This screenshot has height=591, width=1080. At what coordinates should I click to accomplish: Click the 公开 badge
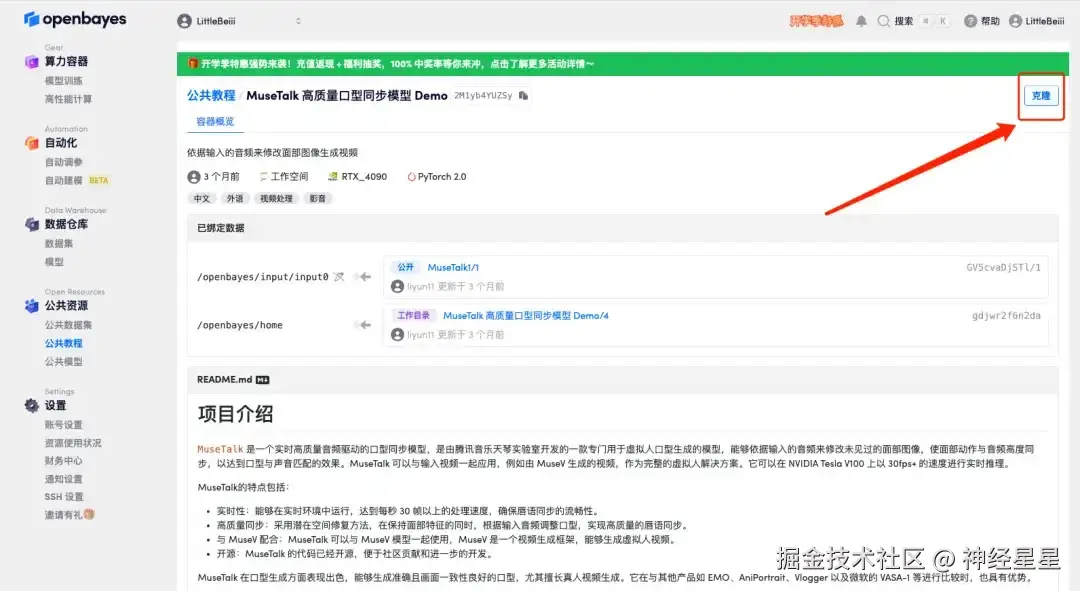406,267
